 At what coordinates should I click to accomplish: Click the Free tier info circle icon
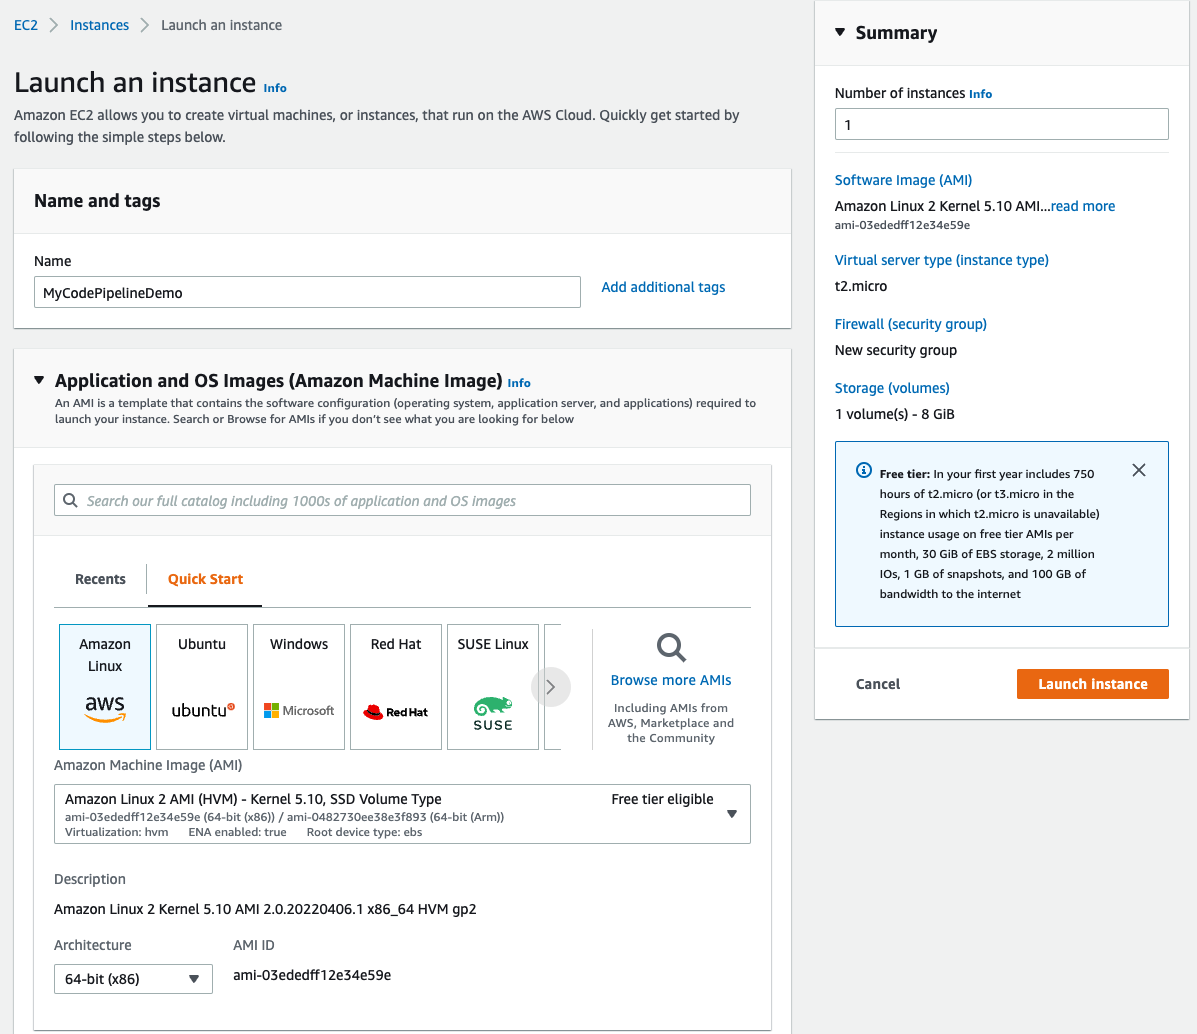[x=863, y=470]
